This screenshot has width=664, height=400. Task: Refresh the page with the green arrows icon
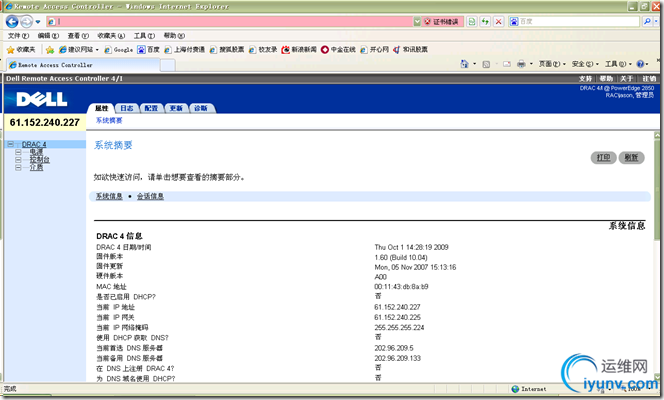pyautogui.click(x=485, y=21)
